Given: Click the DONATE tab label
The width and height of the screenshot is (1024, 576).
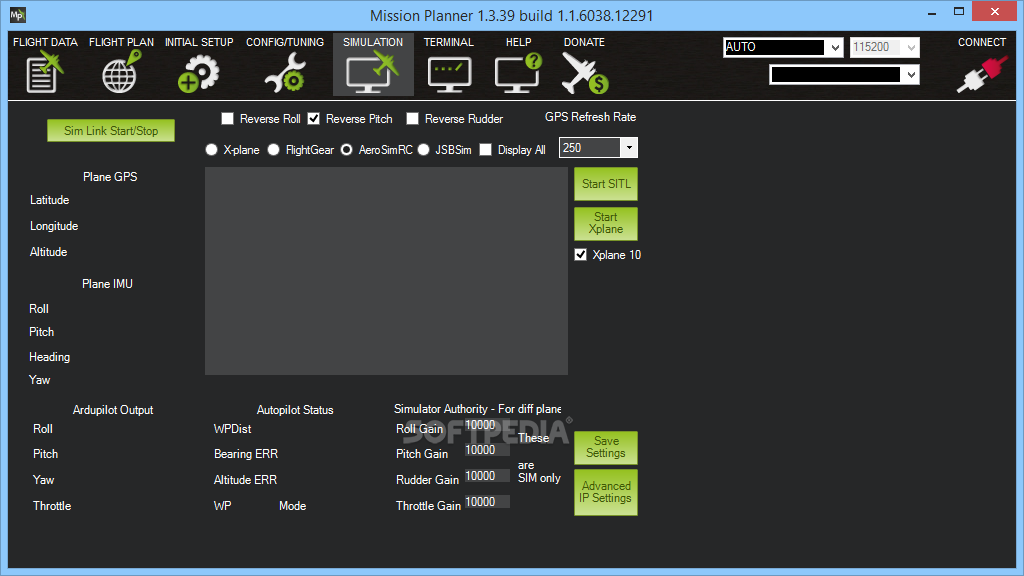Looking at the screenshot, I should 584,42.
